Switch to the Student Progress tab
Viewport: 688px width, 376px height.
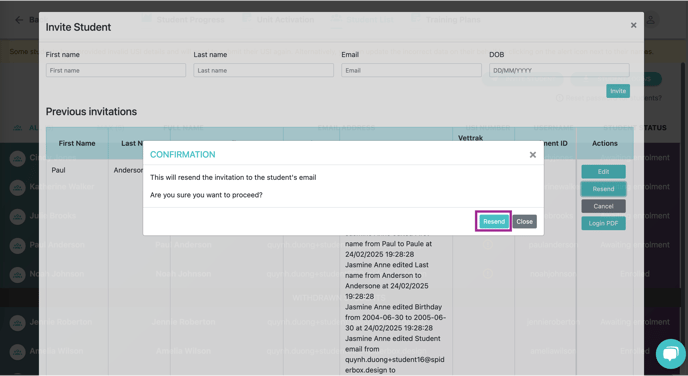(183, 20)
